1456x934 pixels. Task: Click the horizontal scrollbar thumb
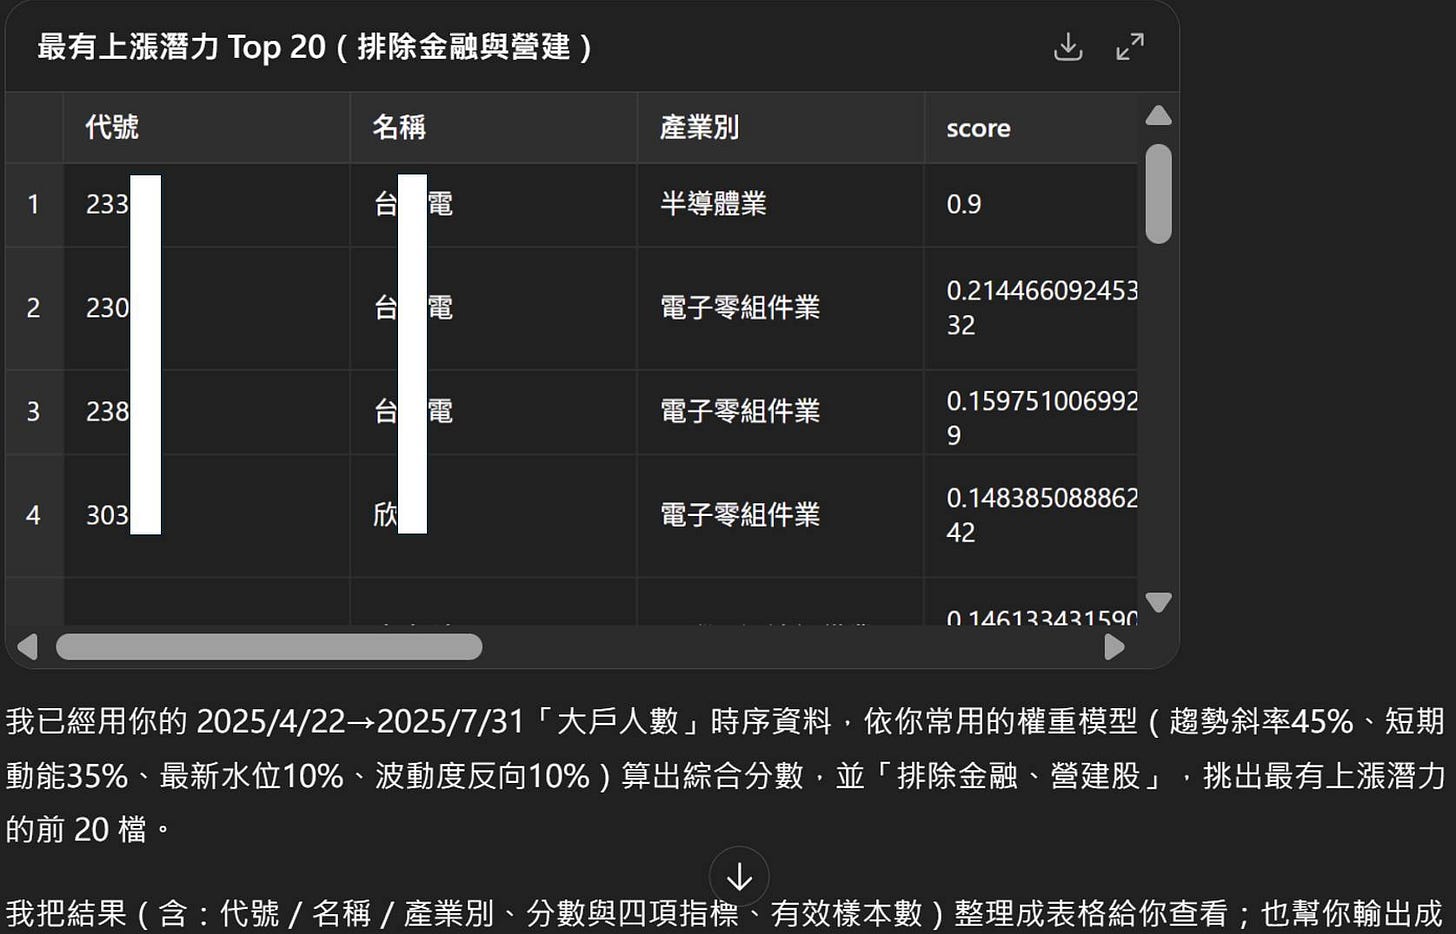(x=270, y=647)
